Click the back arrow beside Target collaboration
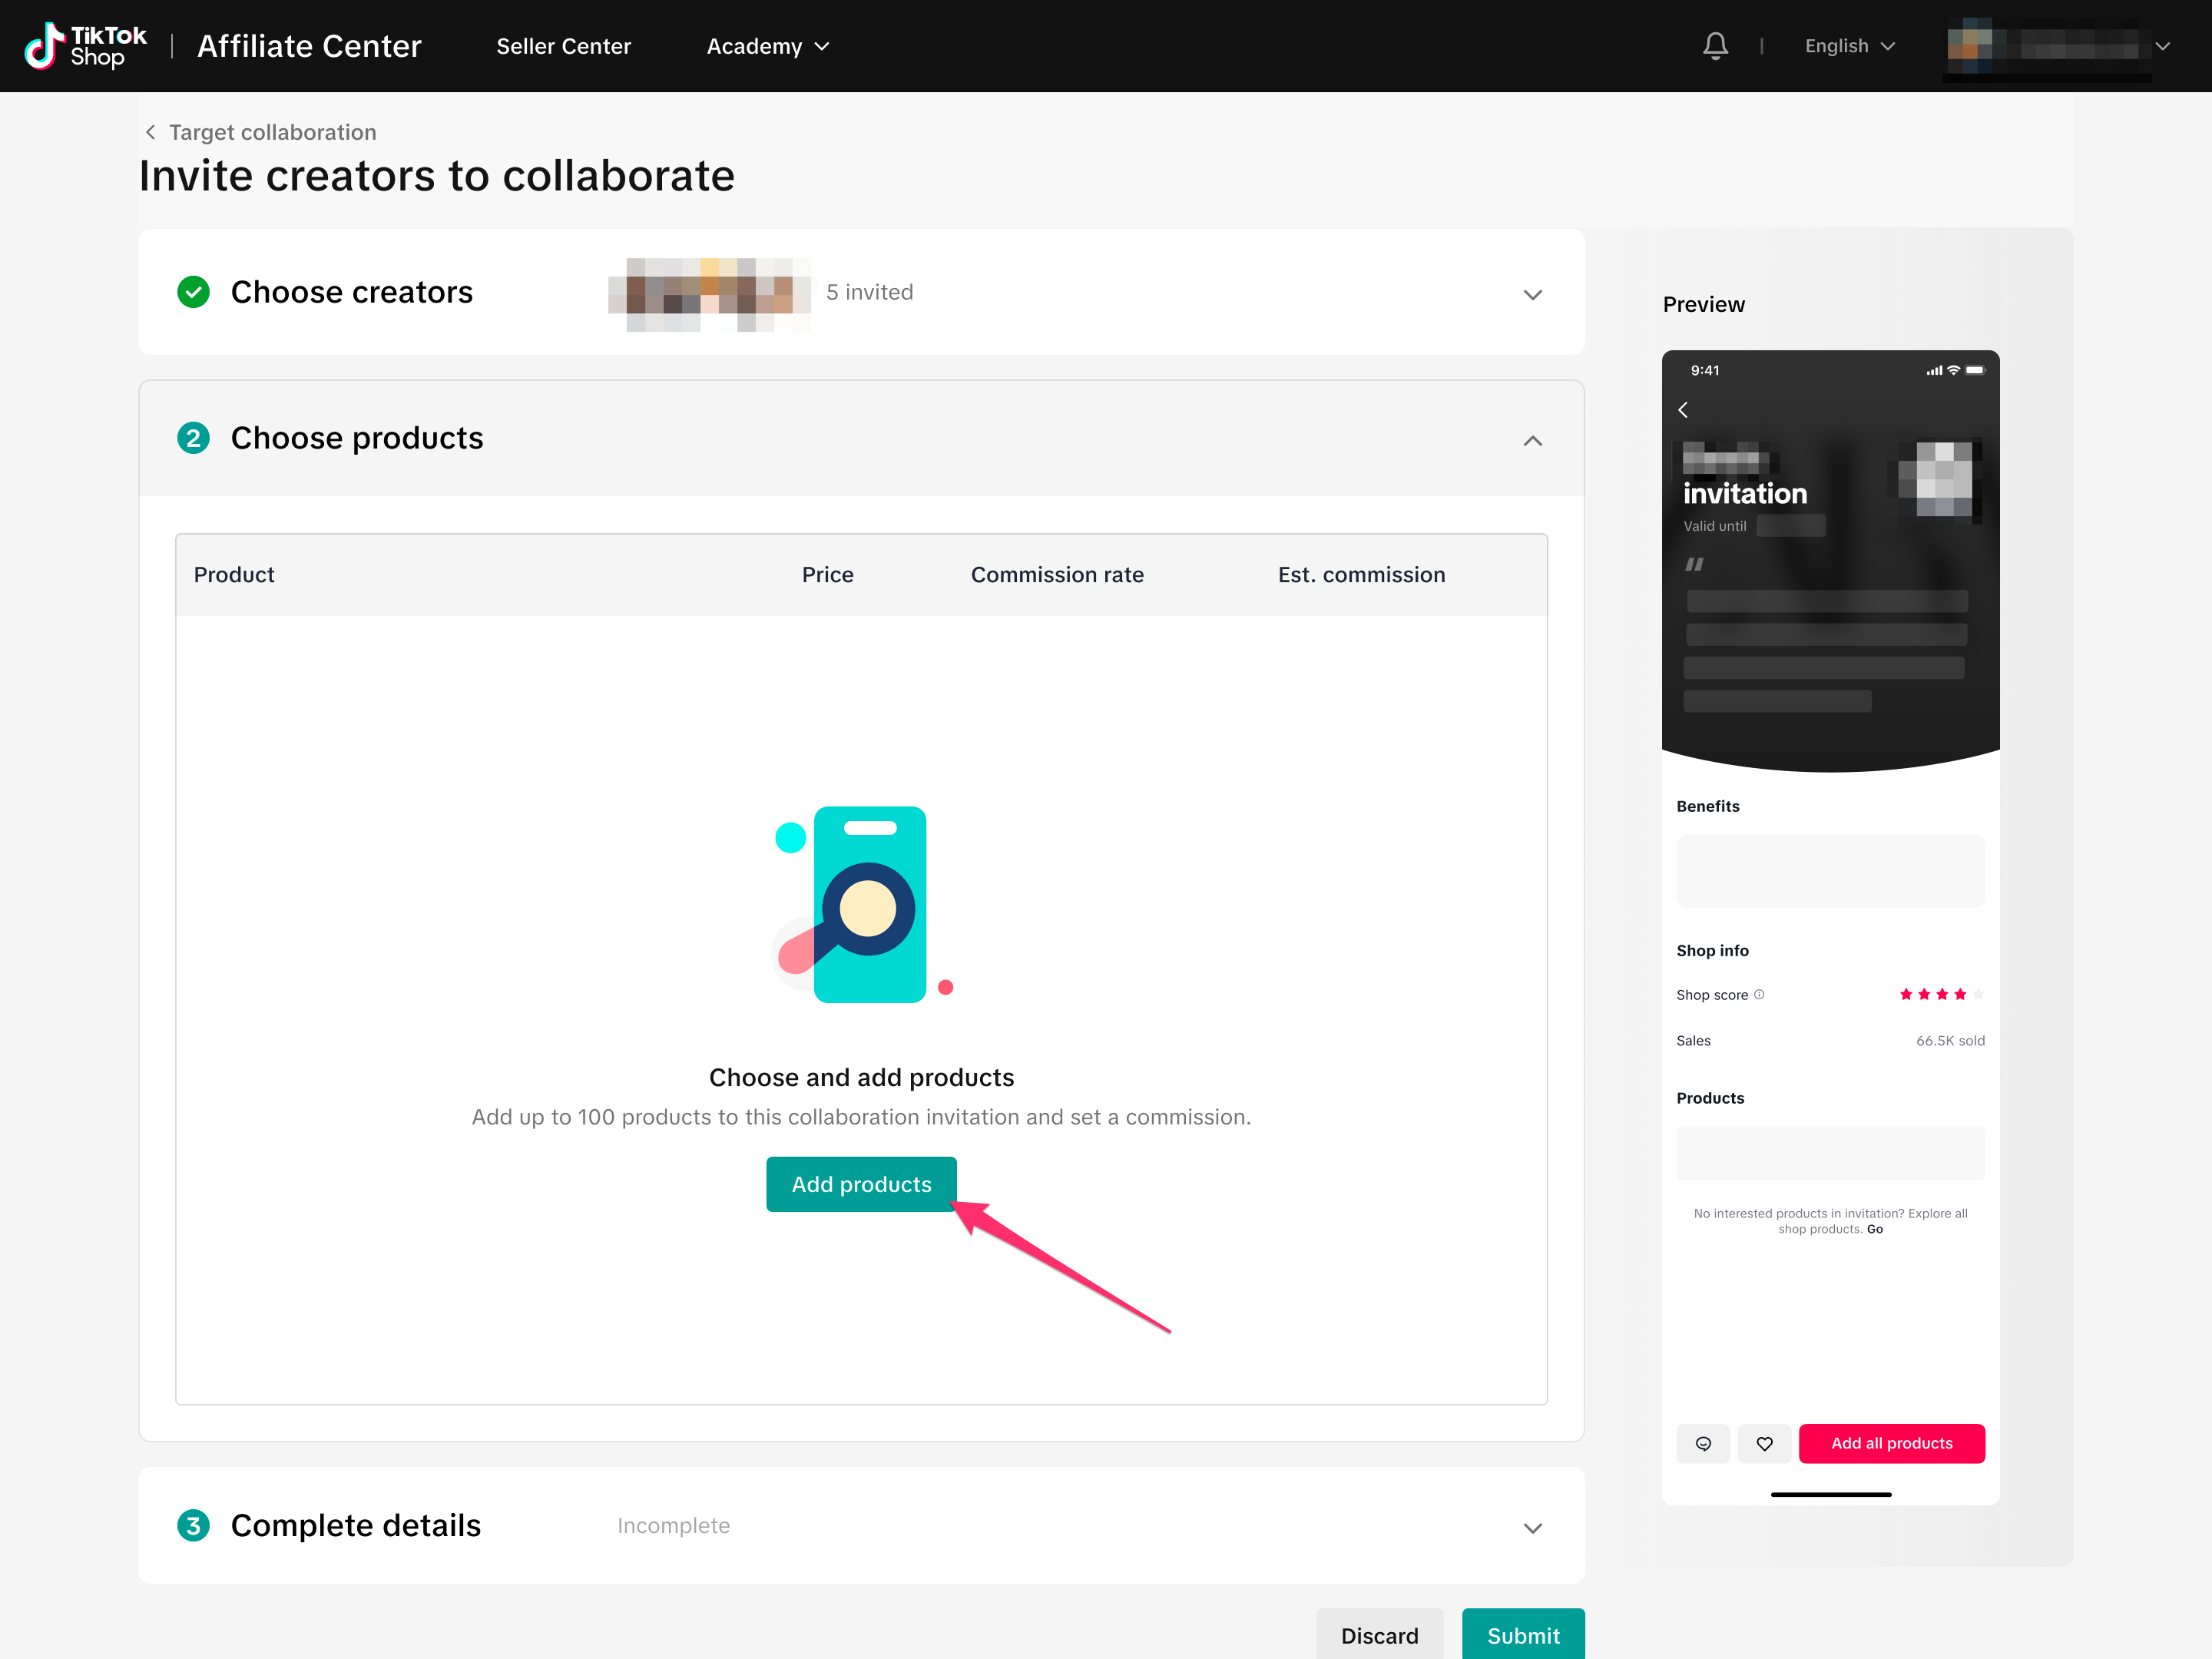Viewport: 2212px width, 1659px height. pyautogui.click(x=151, y=132)
